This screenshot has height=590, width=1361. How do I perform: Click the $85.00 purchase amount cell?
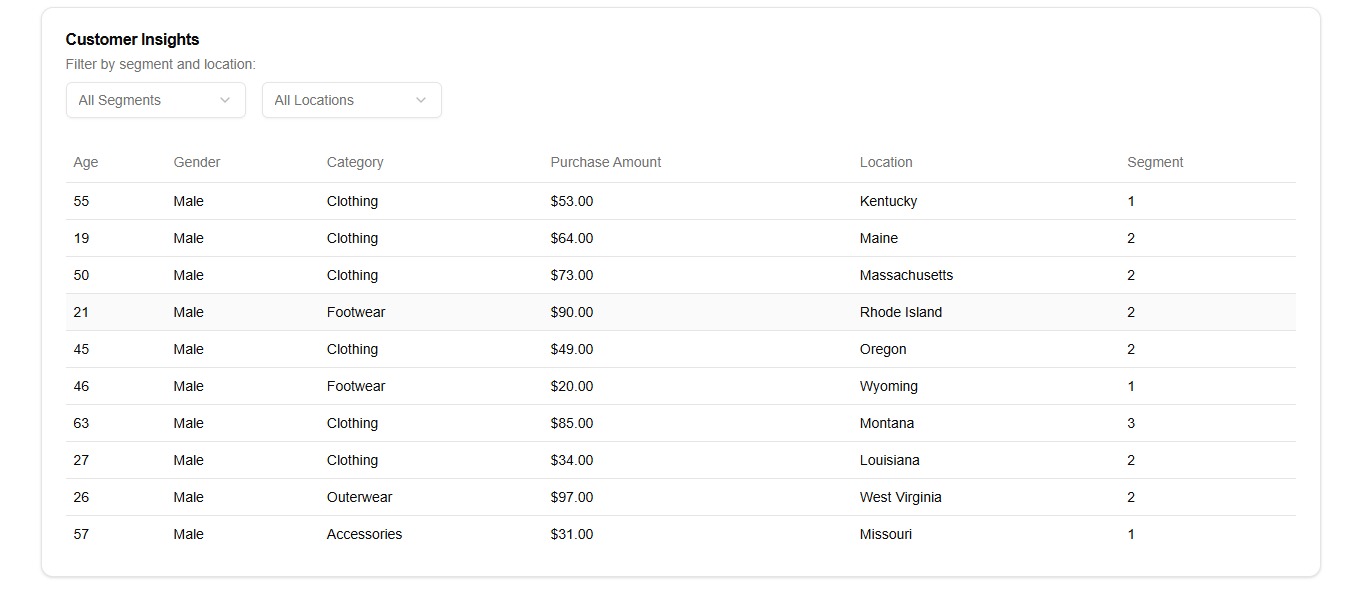572,423
